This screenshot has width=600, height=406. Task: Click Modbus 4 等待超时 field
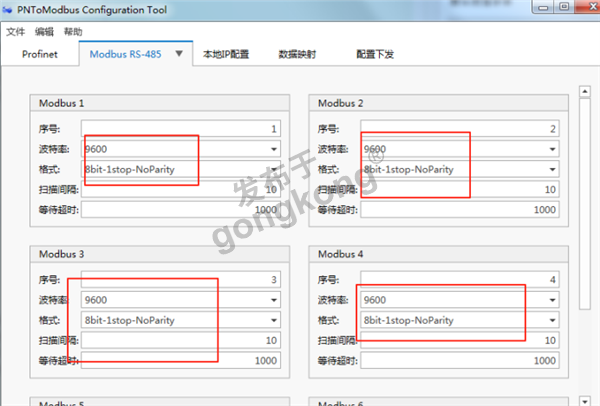click(460, 360)
